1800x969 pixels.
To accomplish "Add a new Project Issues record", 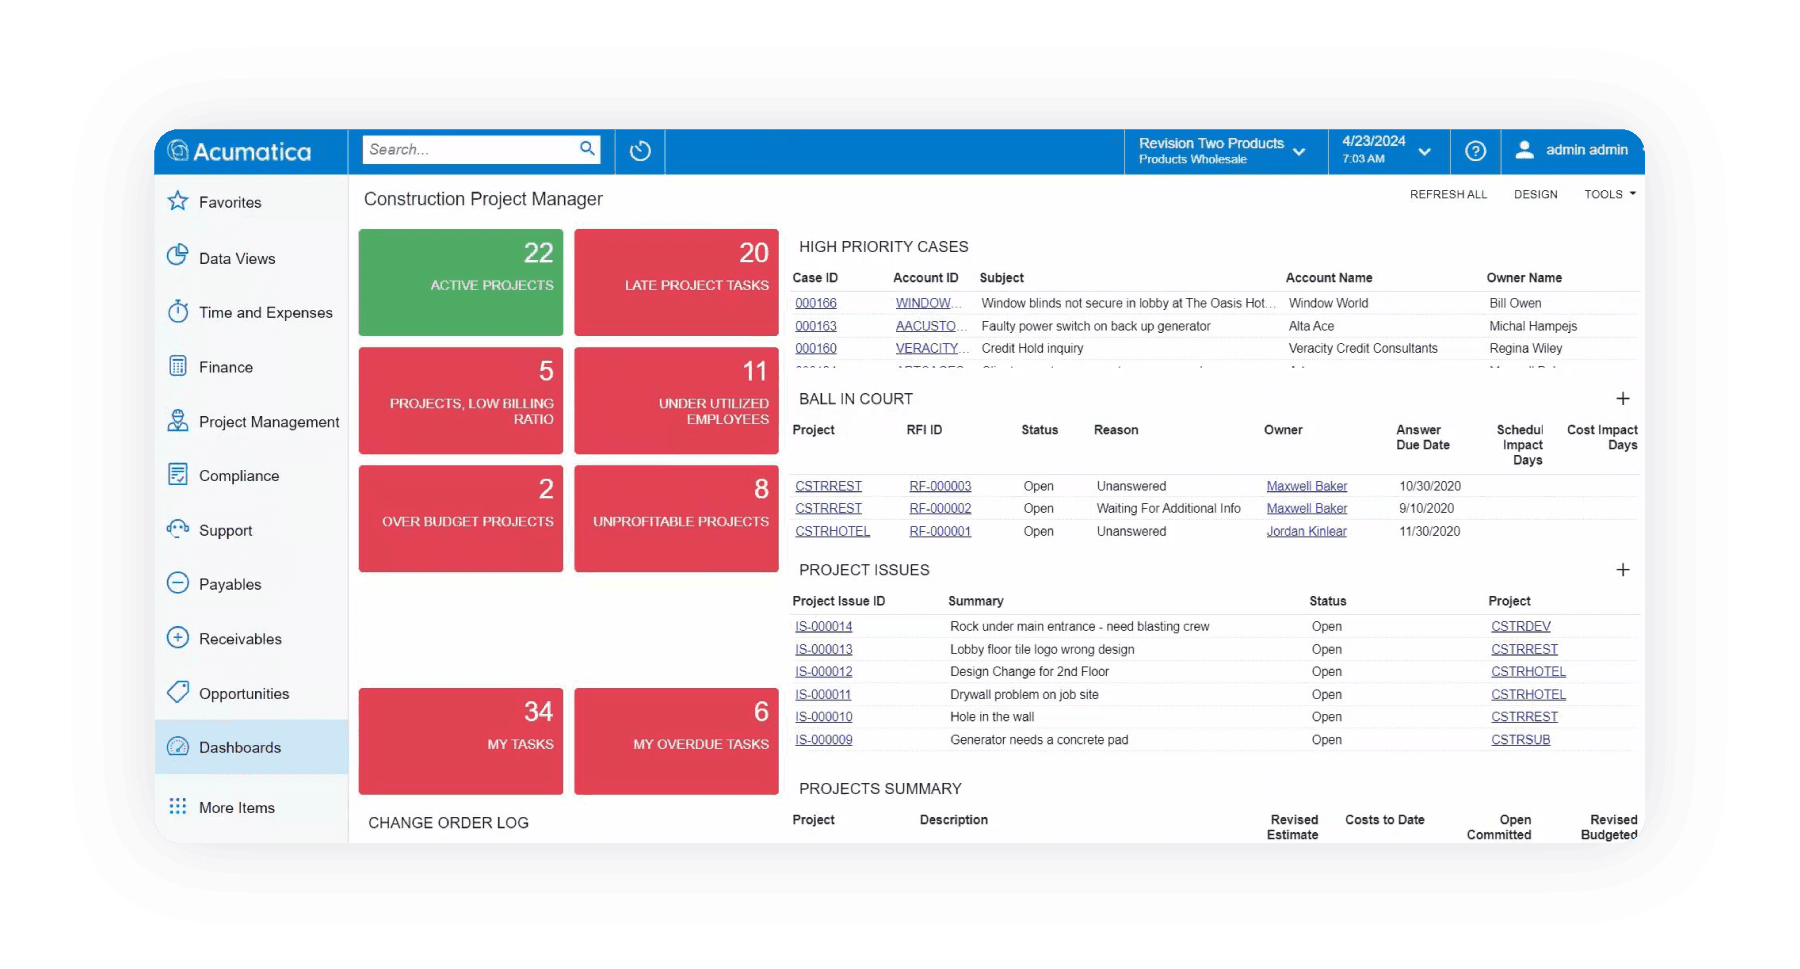I will [1623, 570].
